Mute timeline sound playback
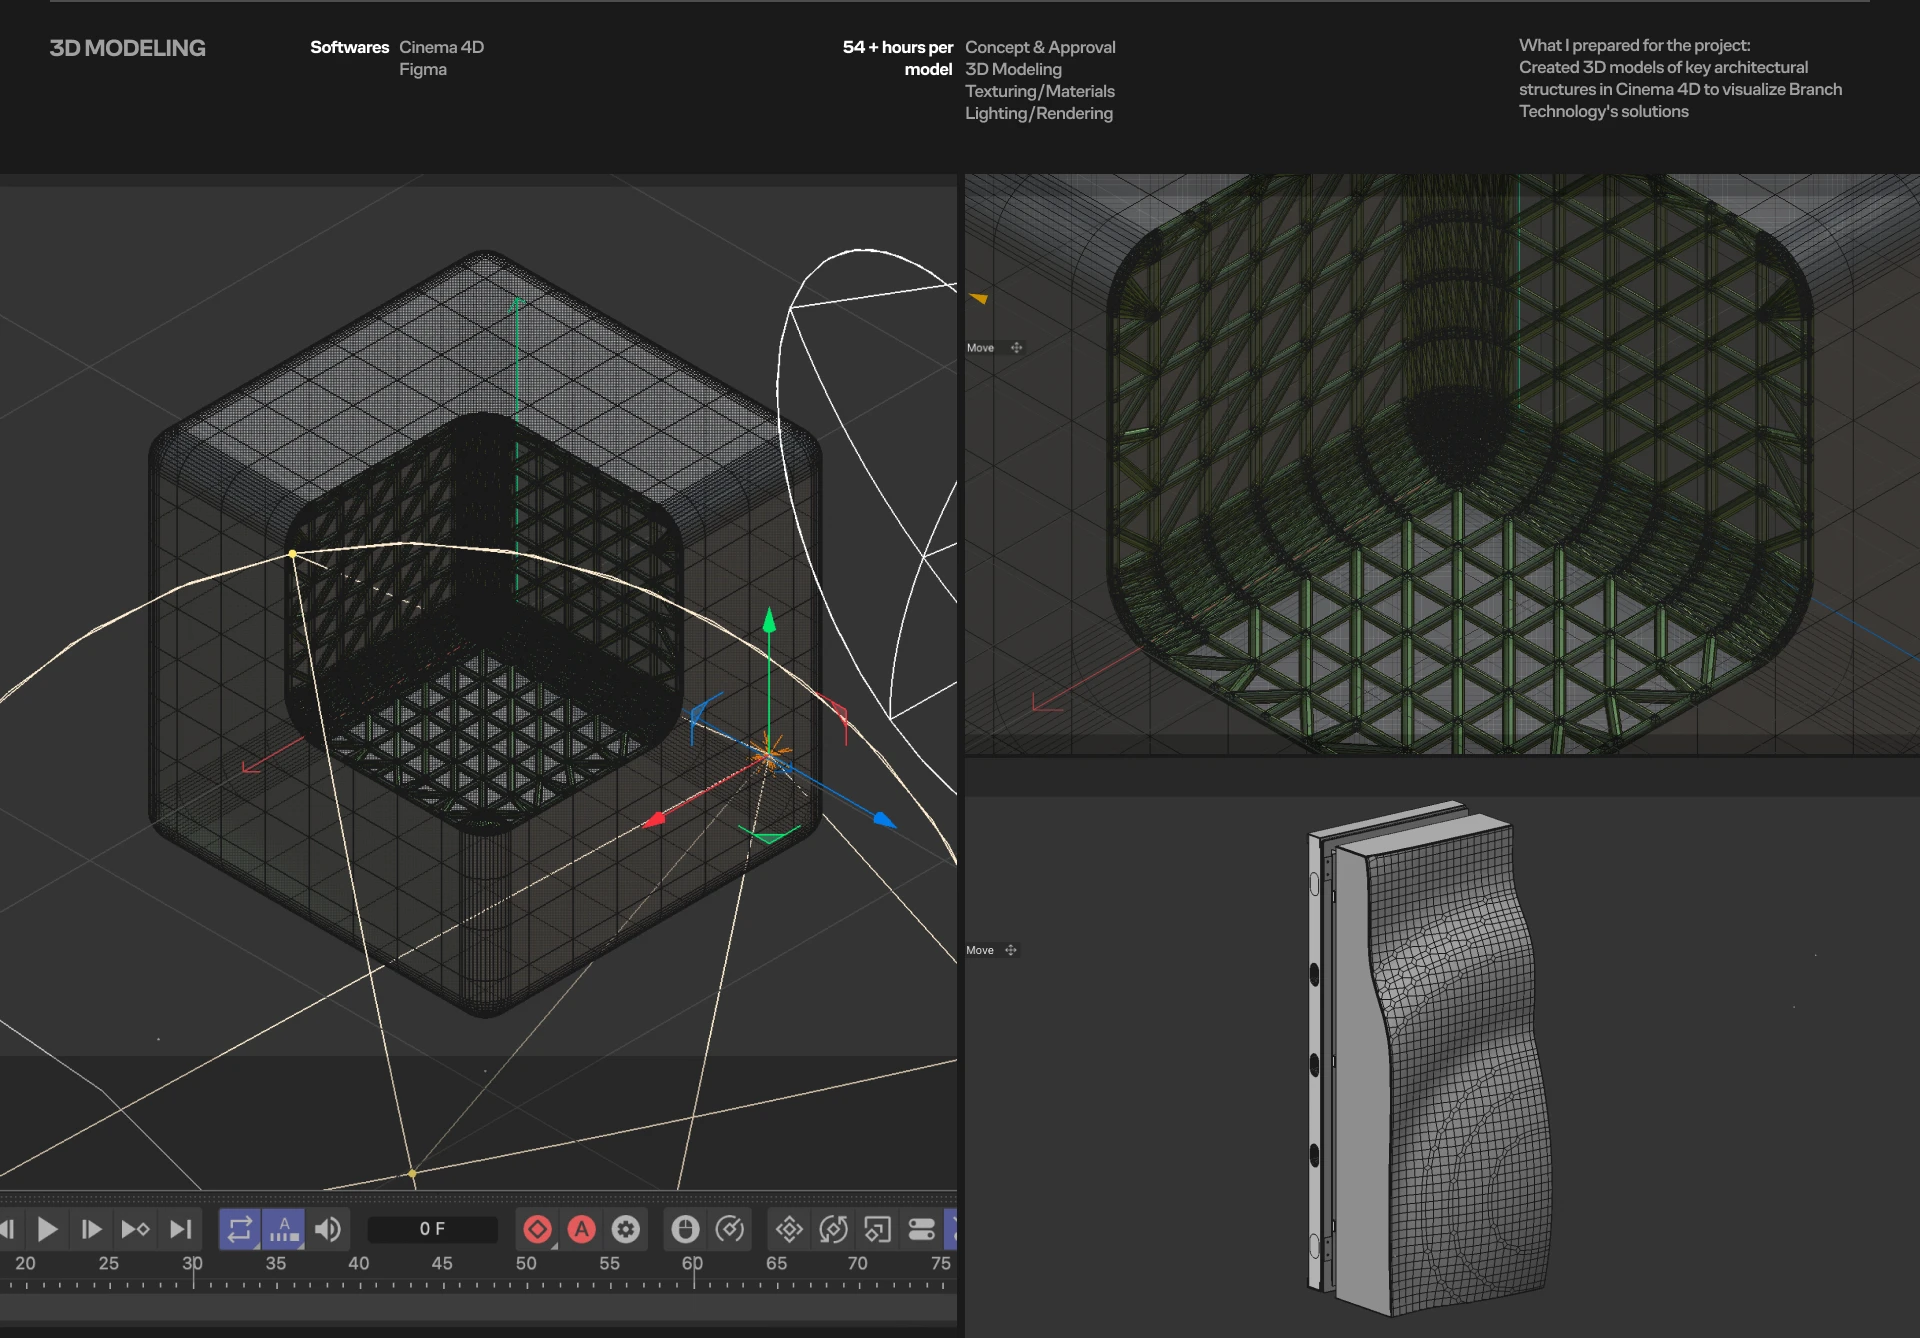This screenshot has width=1920, height=1338. pos(328,1229)
